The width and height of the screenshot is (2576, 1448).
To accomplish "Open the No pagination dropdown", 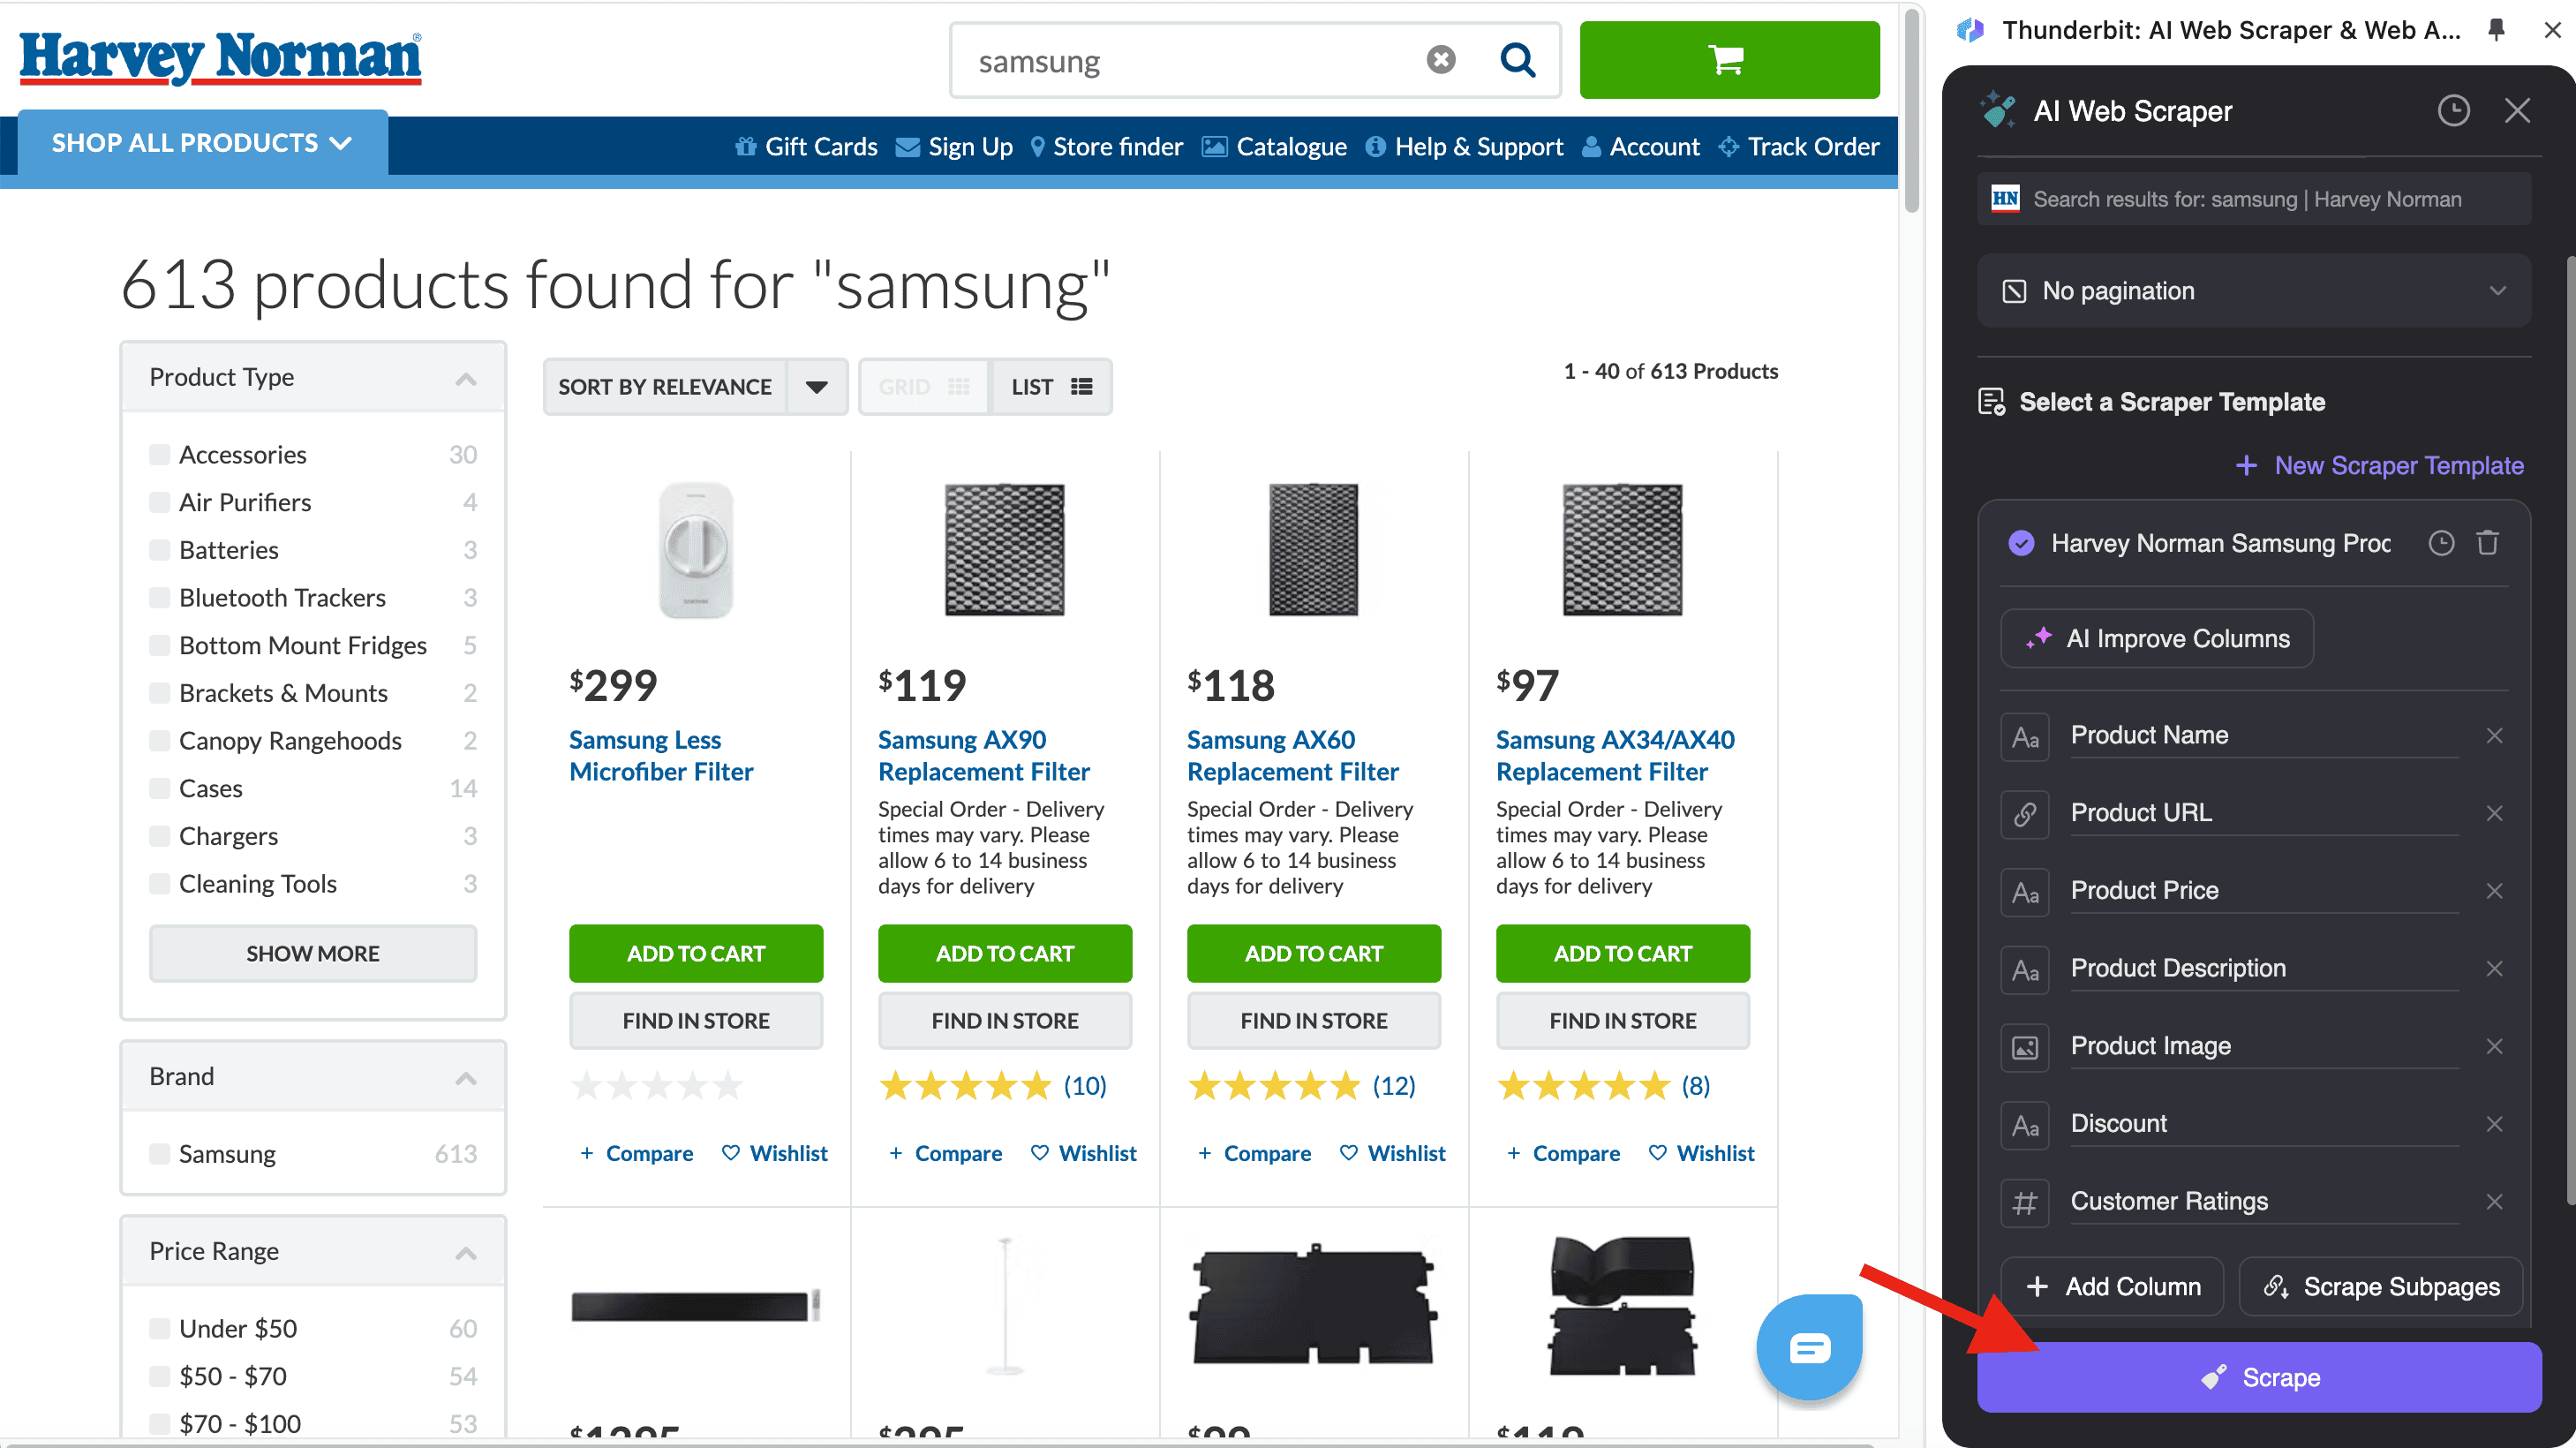I will pyautogui.click(x=2253, y=291).
